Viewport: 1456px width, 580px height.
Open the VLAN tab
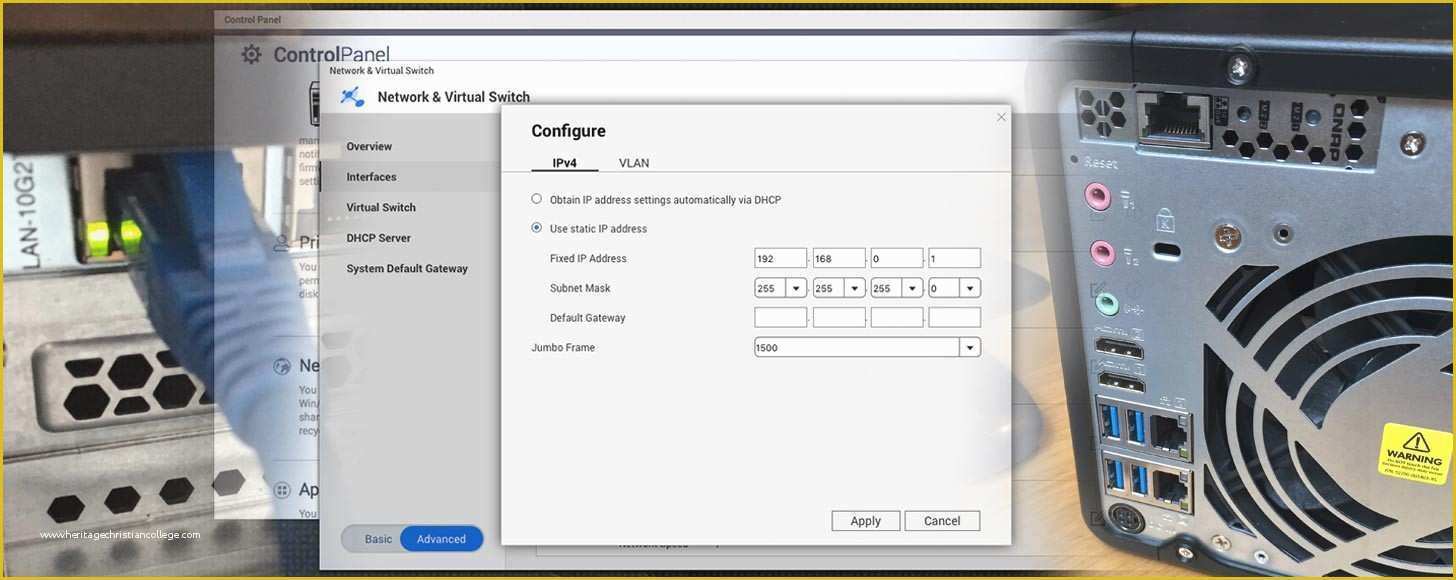[x=634, y=163]
